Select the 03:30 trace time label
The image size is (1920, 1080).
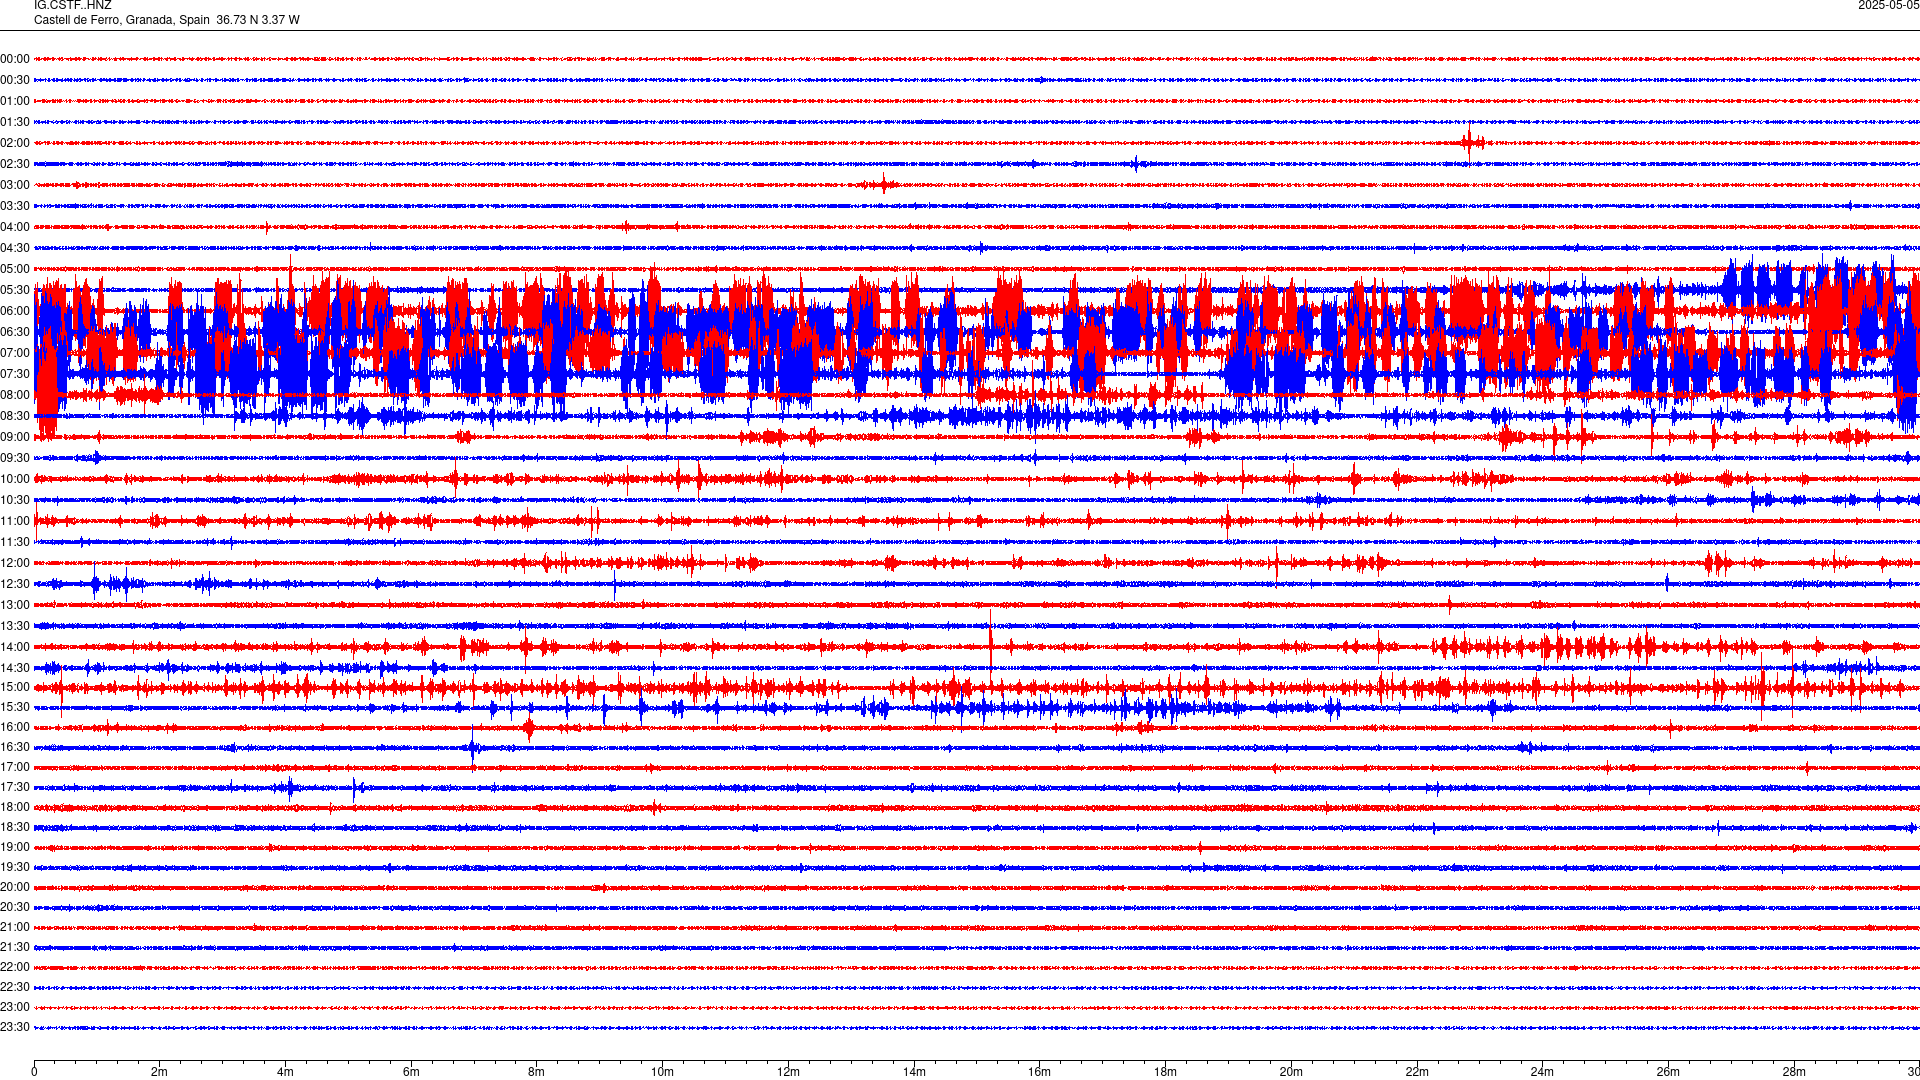pos(15,206)
